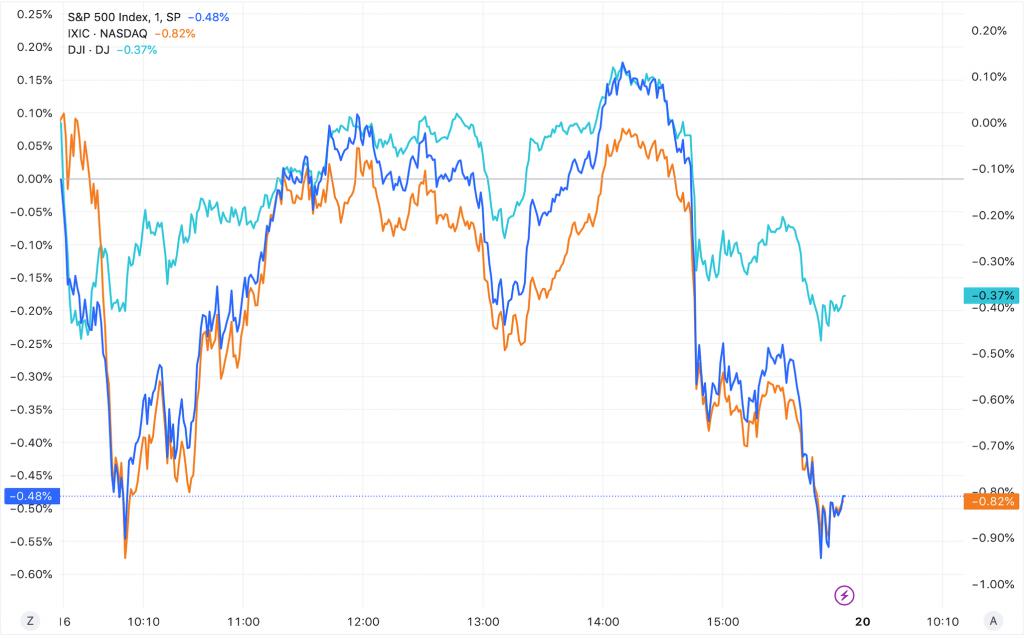The image size is (1024, 638).
Task: Click the teal -0.37% value in DJI legend
Action: coord(137,49)
